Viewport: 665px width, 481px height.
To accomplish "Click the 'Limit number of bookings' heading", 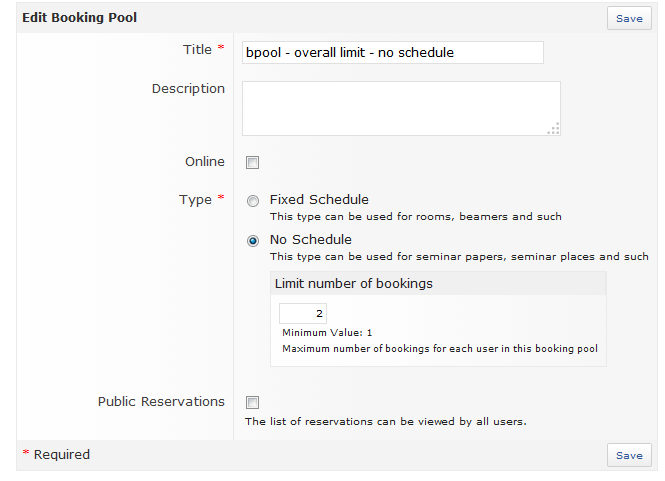I will pyautogui.click(x=354, y=284).
